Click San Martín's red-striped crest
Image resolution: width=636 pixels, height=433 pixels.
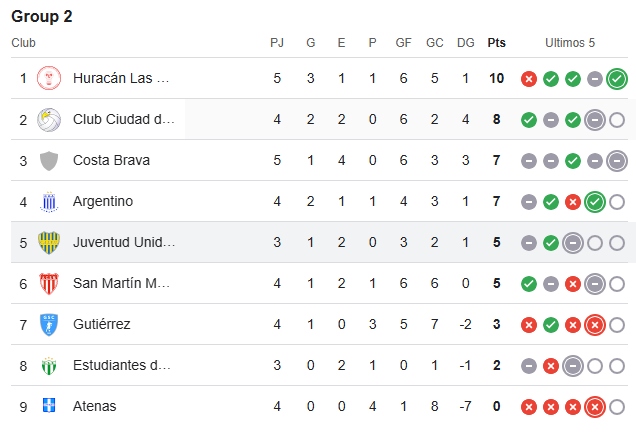[x=49, y=283]
